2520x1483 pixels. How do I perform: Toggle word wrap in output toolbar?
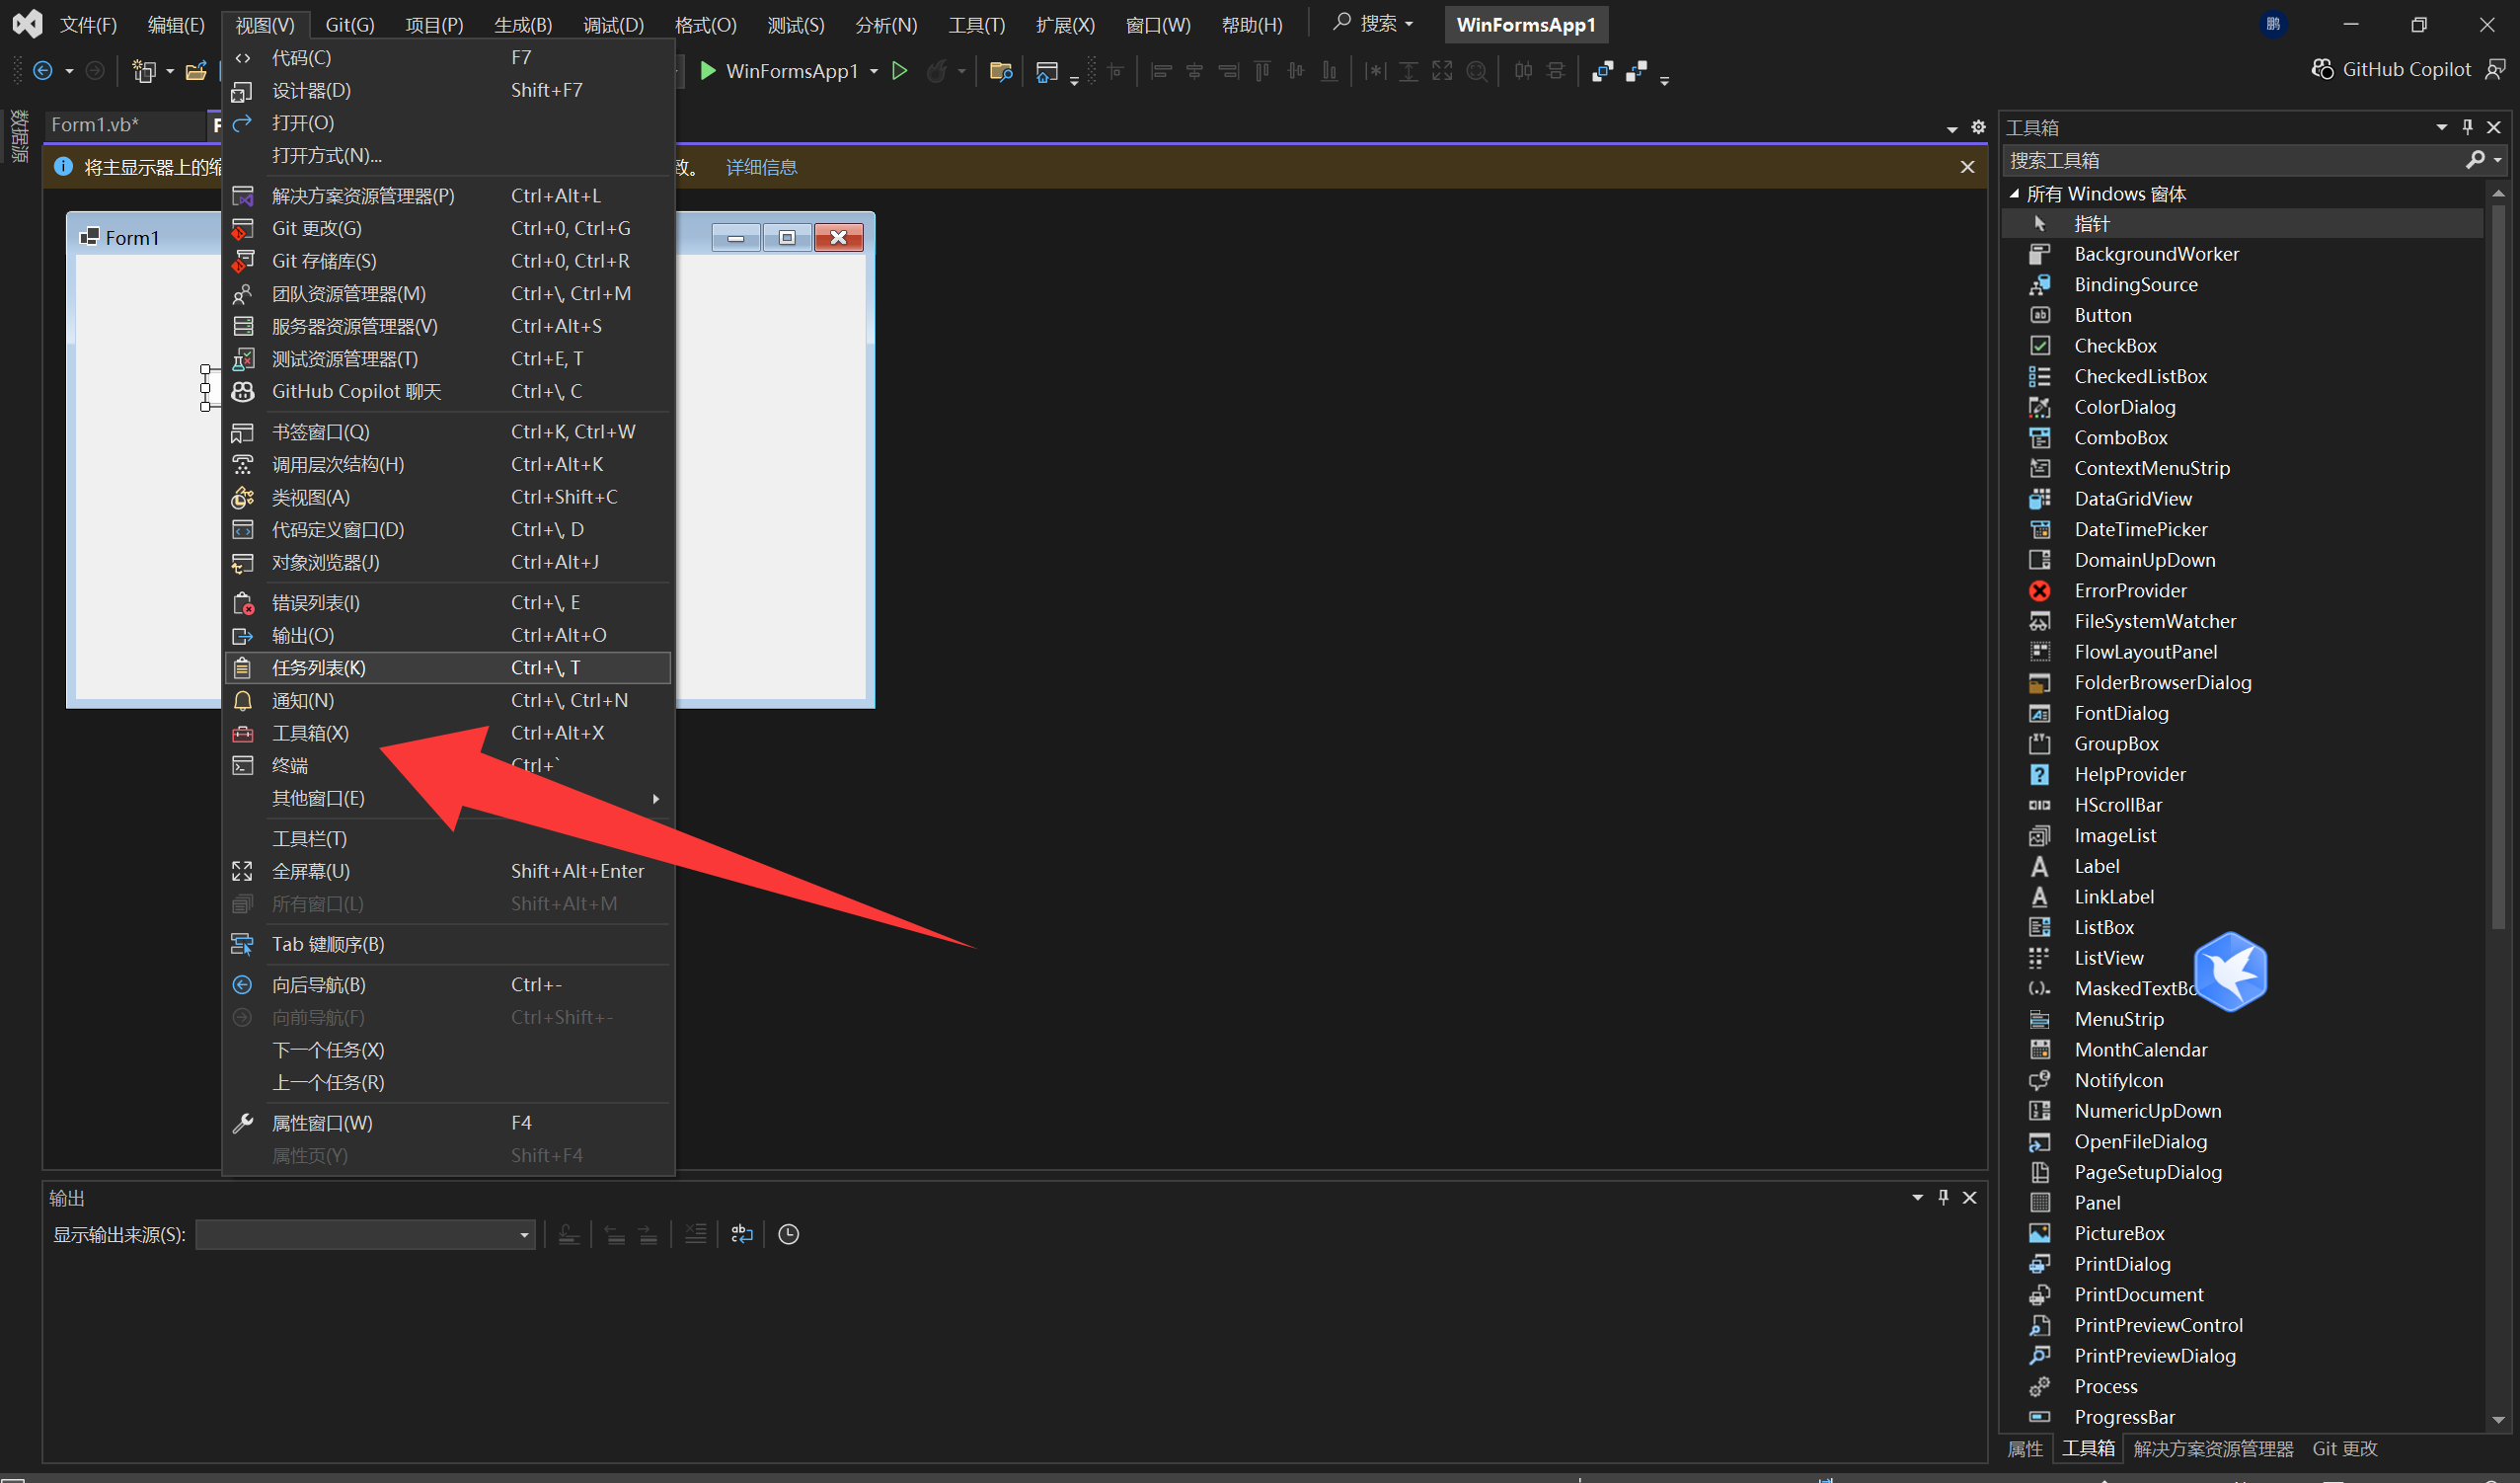point(741,1234)
